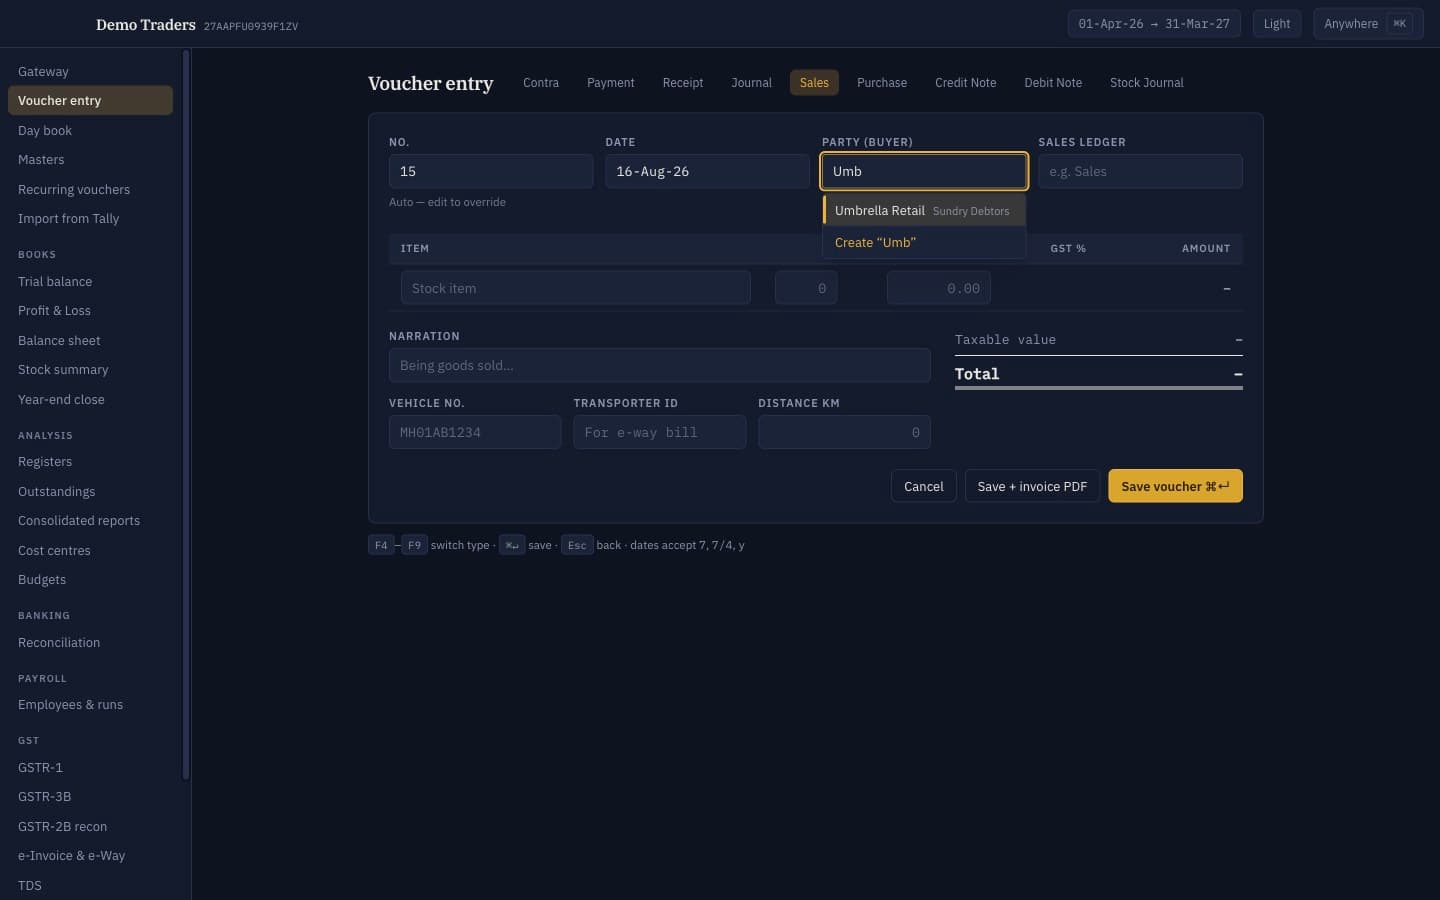1440x900 pixels.
Task: Click the Narration text field
Action: click(660, 365)
